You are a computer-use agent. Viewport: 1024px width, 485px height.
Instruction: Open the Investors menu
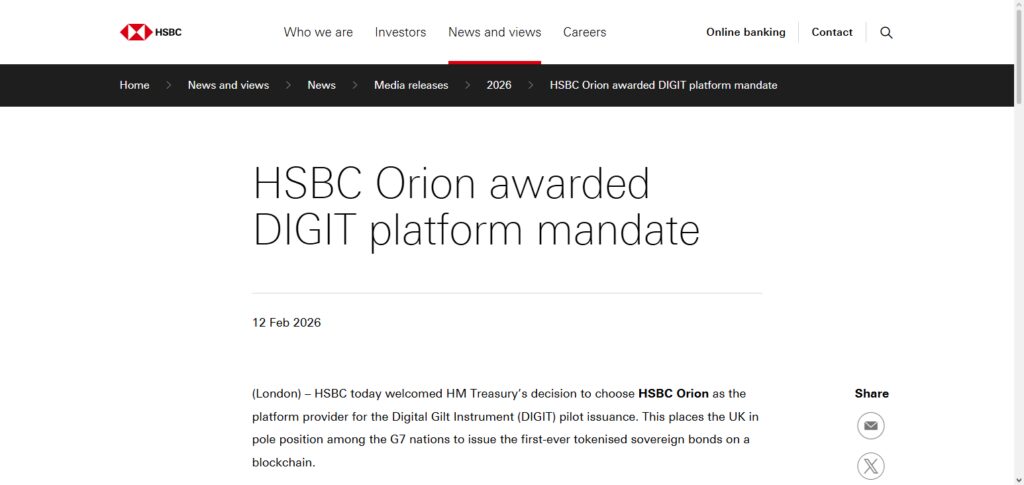[x=400, y=32]
